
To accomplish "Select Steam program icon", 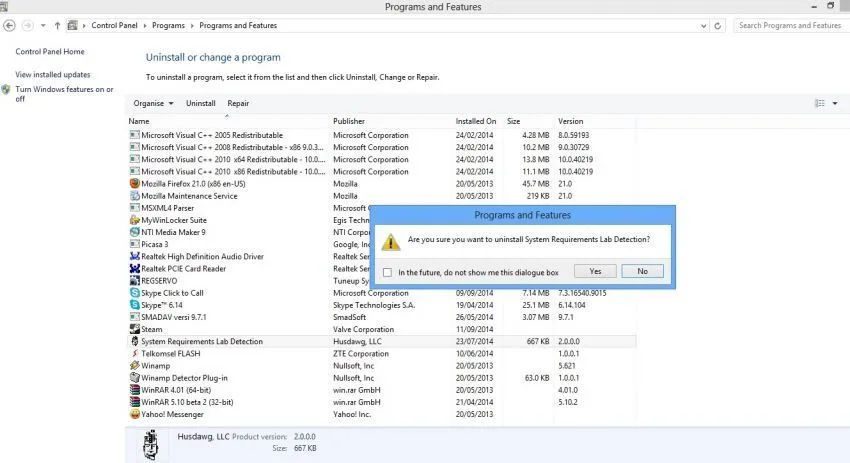I will (x=134, y=329).
